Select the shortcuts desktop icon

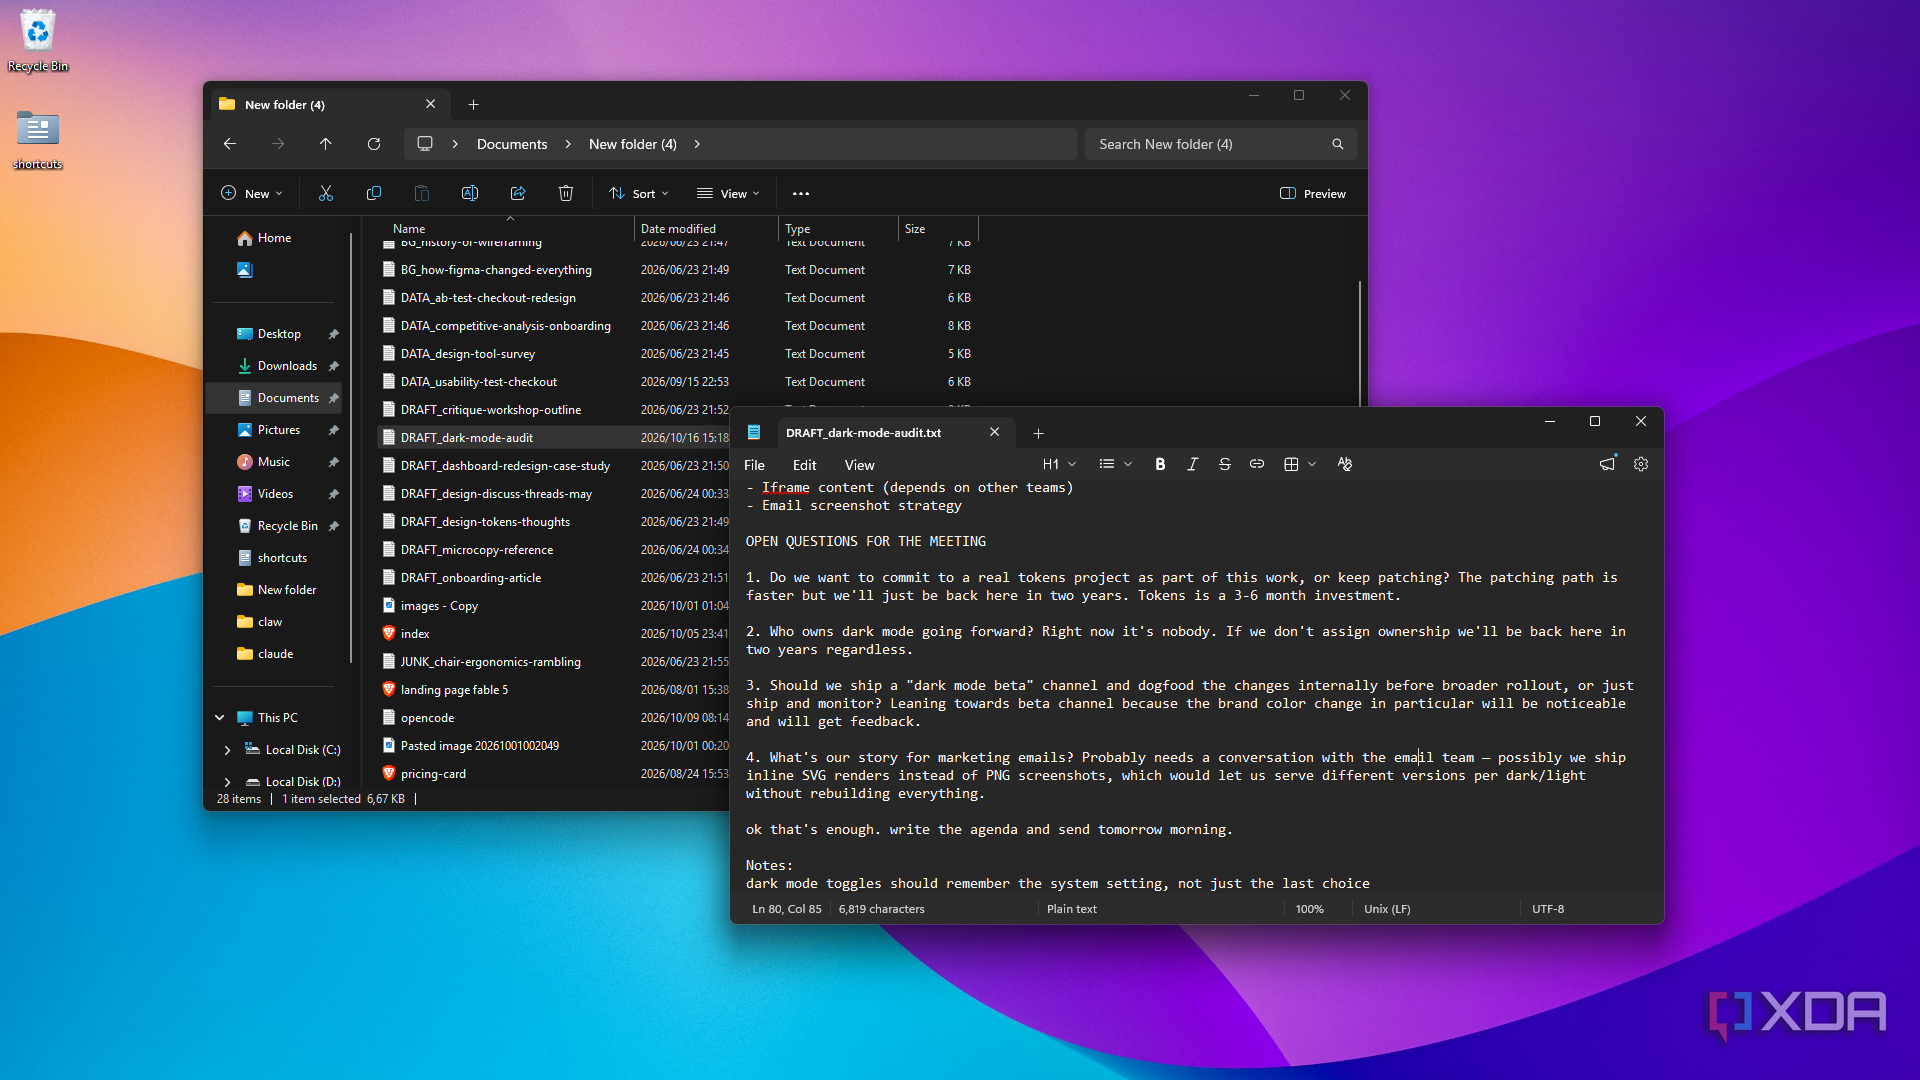pos(38,140)
